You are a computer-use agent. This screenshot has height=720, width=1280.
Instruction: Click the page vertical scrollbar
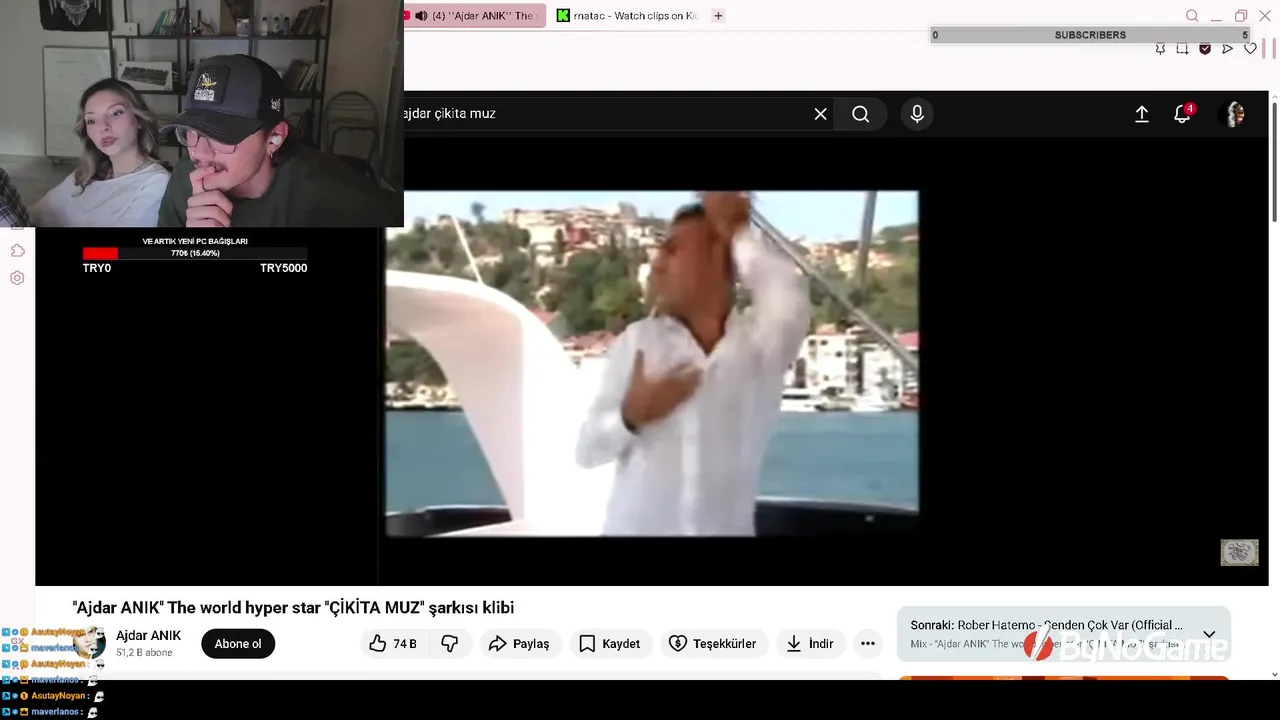coord(1274,160)
